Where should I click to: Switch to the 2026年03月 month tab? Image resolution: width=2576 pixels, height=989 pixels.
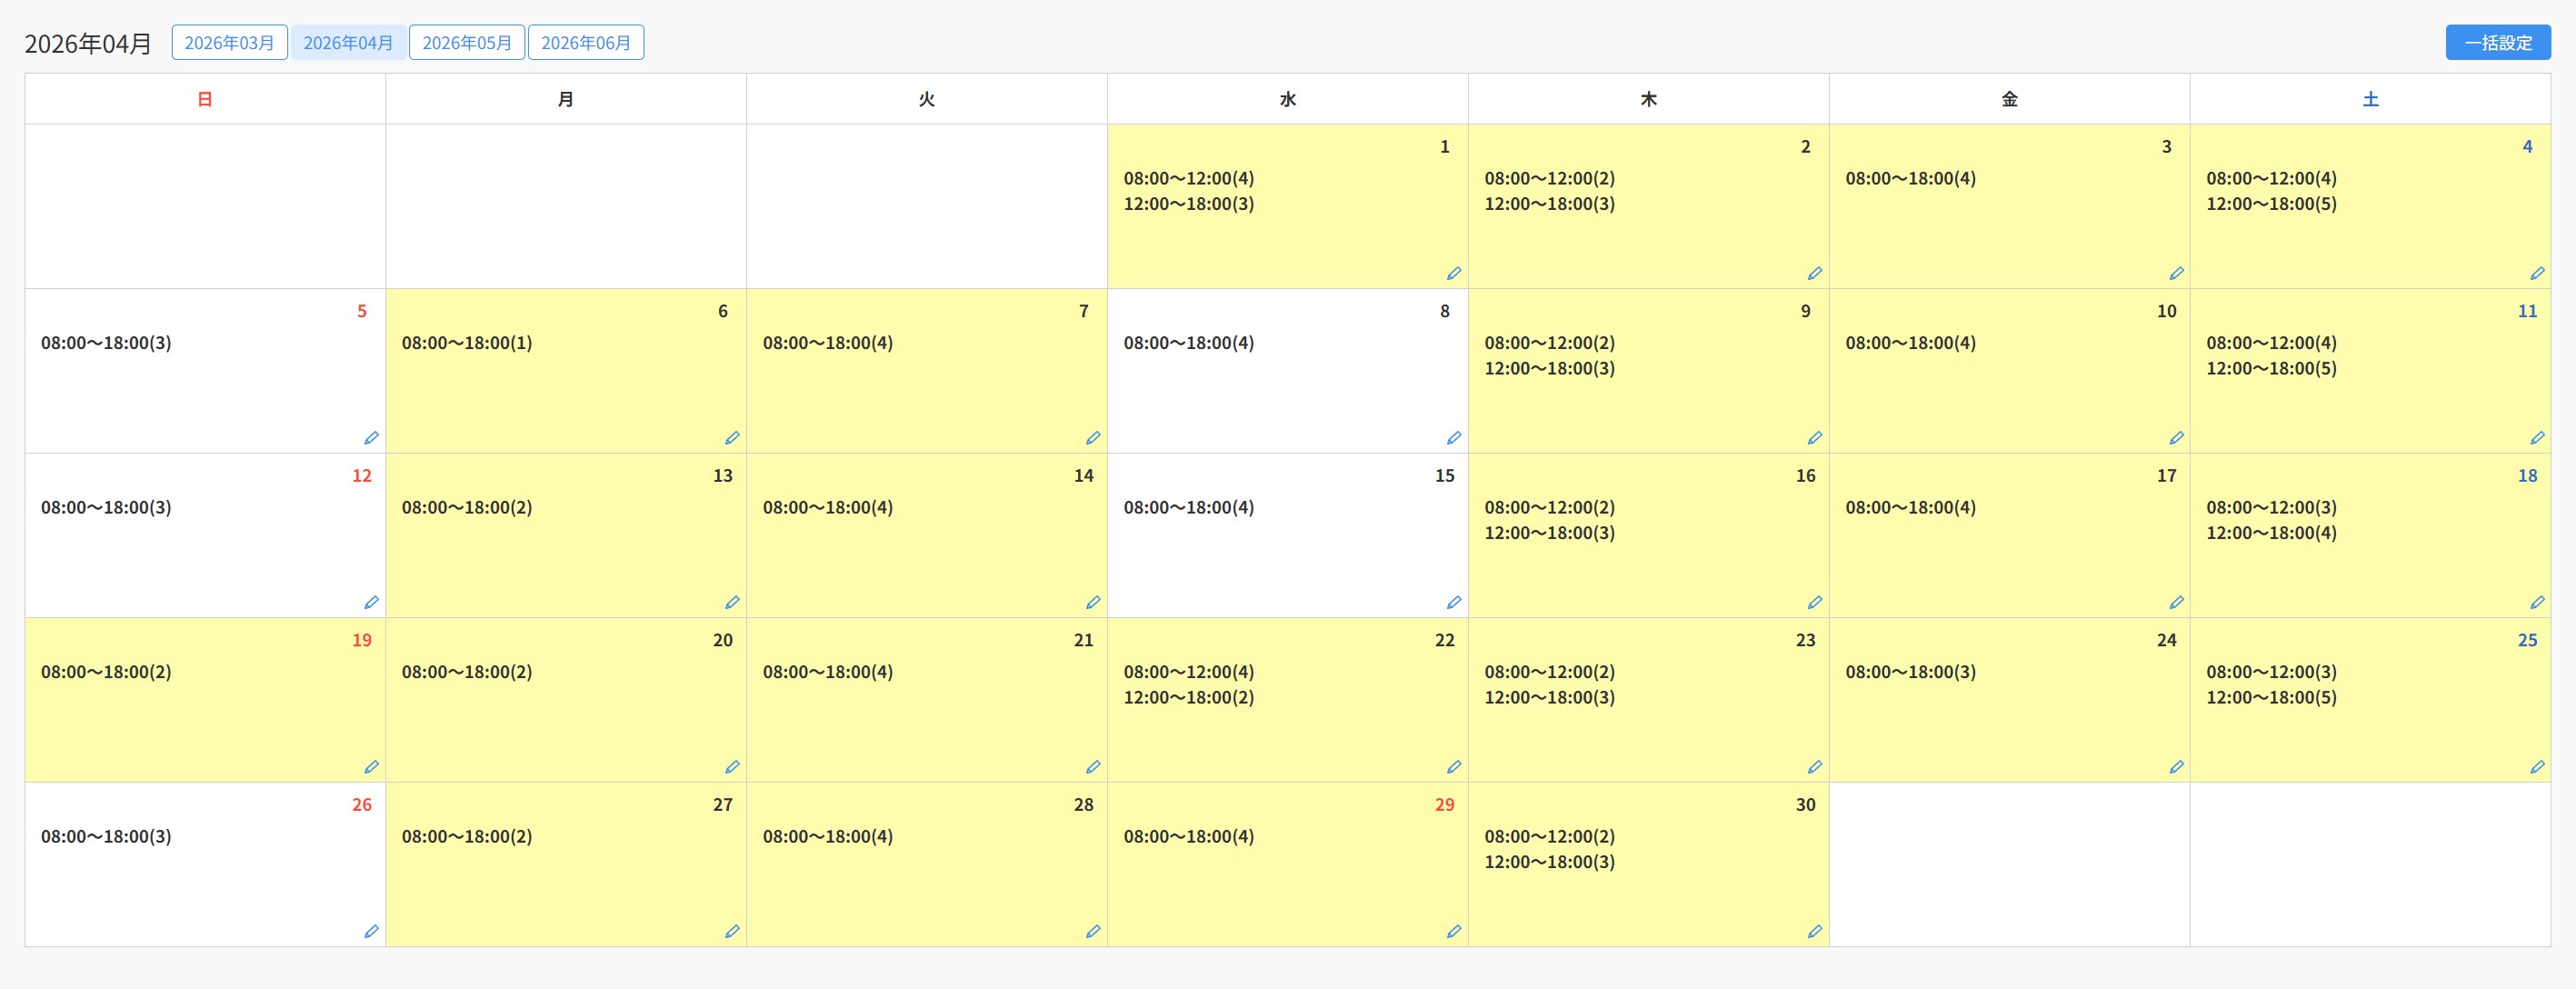point(229,43)
